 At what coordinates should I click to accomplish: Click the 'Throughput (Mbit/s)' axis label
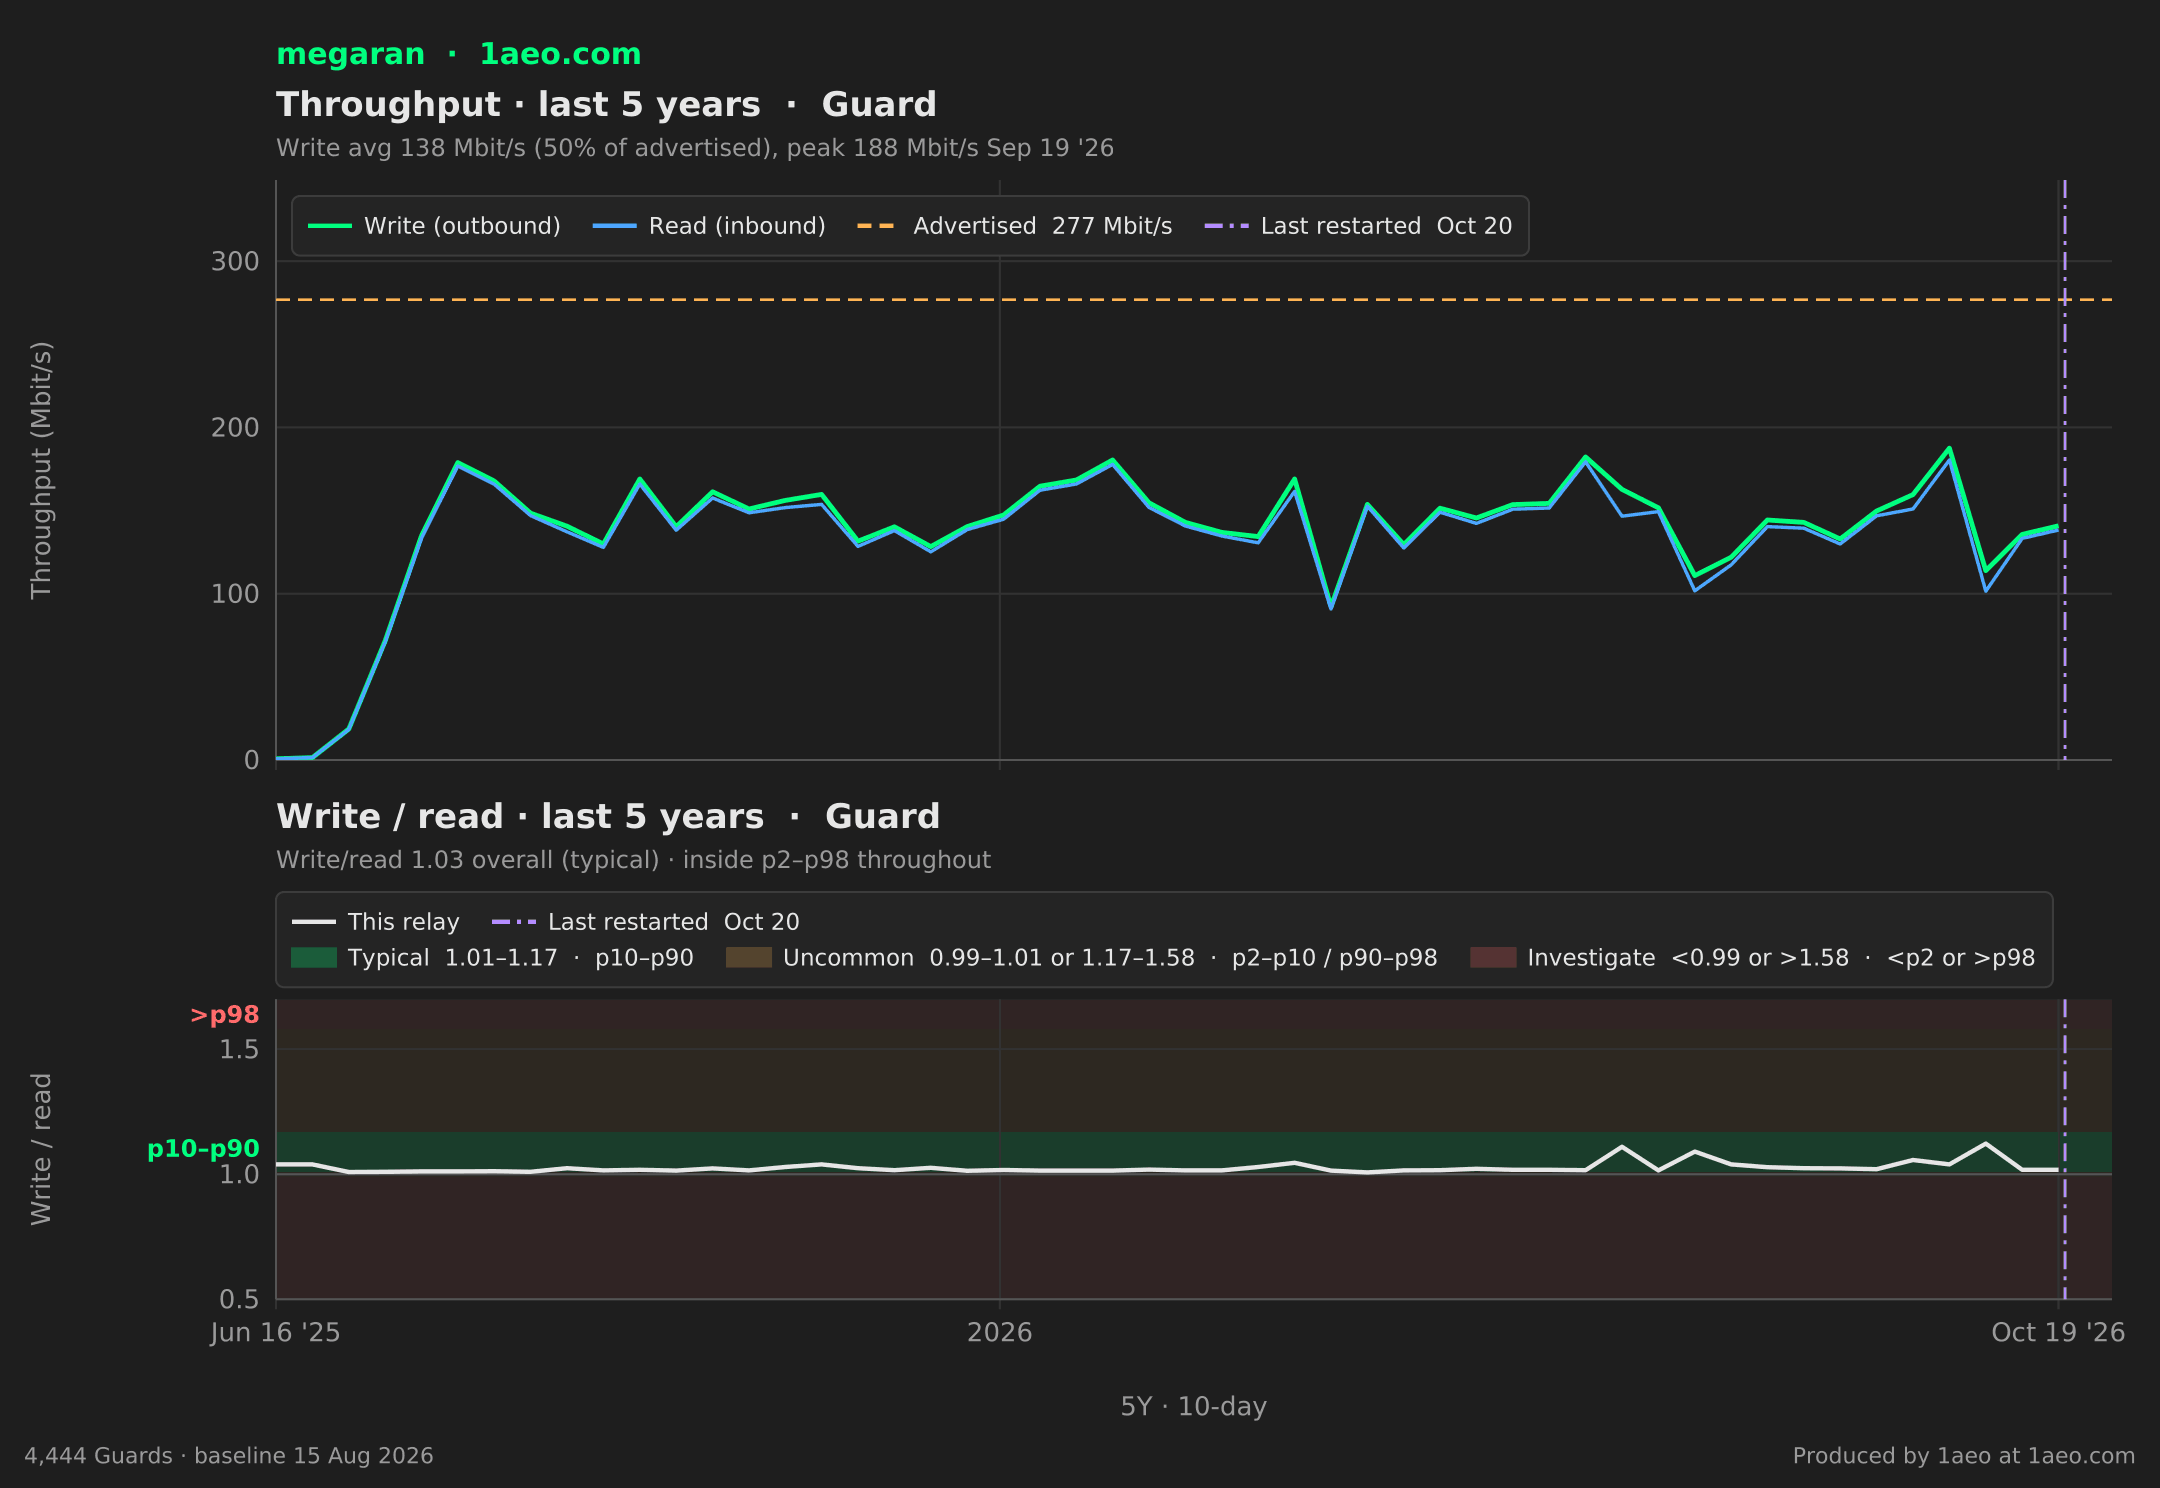click(x=41, y=470)
